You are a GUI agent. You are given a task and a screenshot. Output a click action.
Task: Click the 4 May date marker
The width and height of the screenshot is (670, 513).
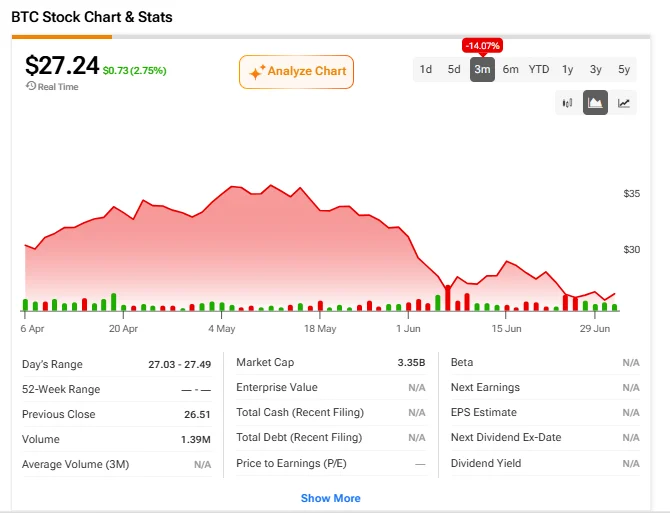(x=221, y=328)
